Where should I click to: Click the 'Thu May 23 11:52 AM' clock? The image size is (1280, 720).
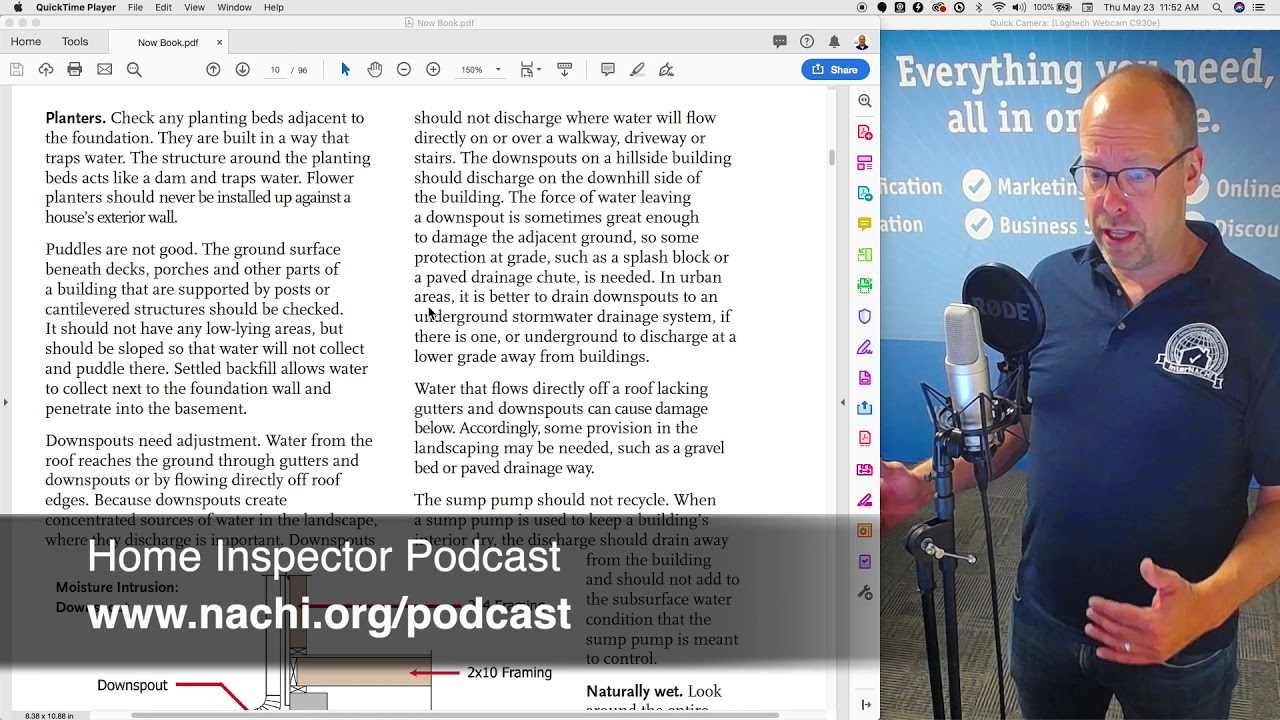tap(1151, 7)
